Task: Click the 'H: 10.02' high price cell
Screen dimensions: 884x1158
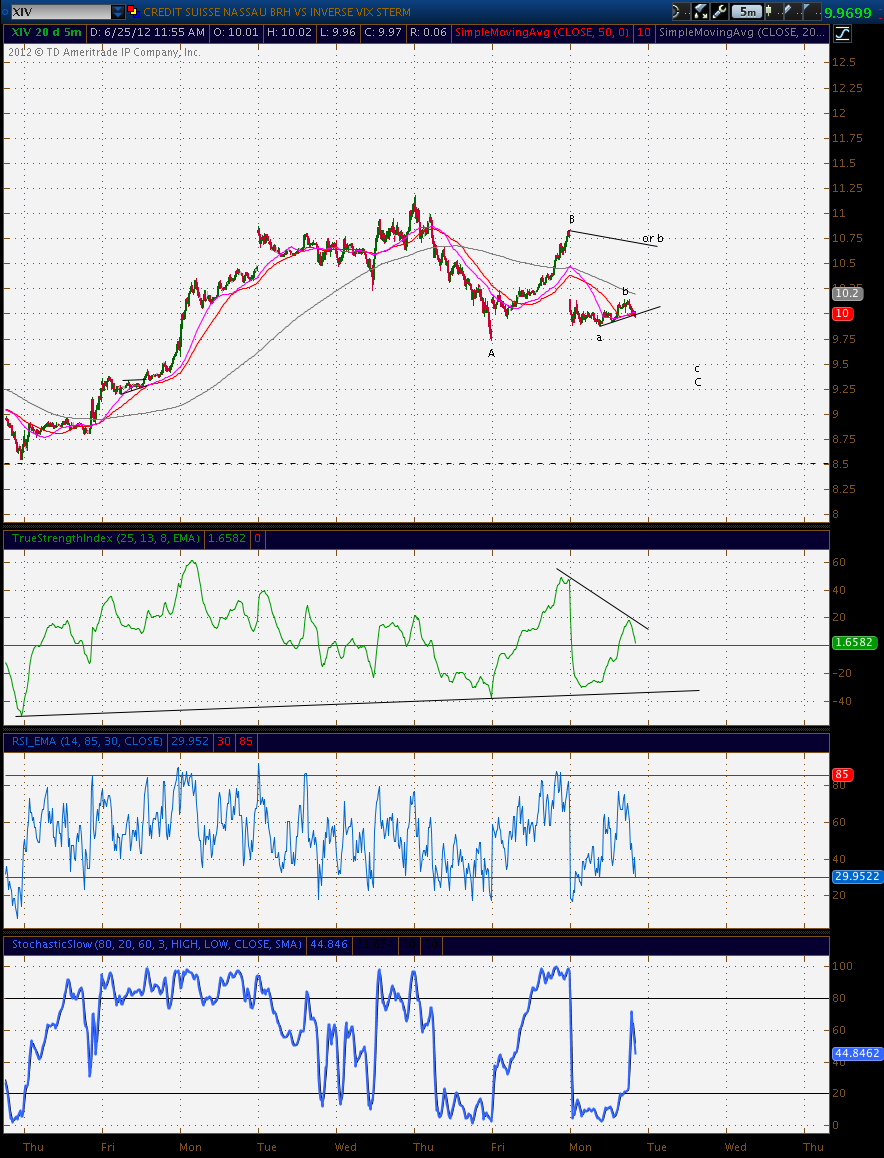Action: click(x=290, y=32)
